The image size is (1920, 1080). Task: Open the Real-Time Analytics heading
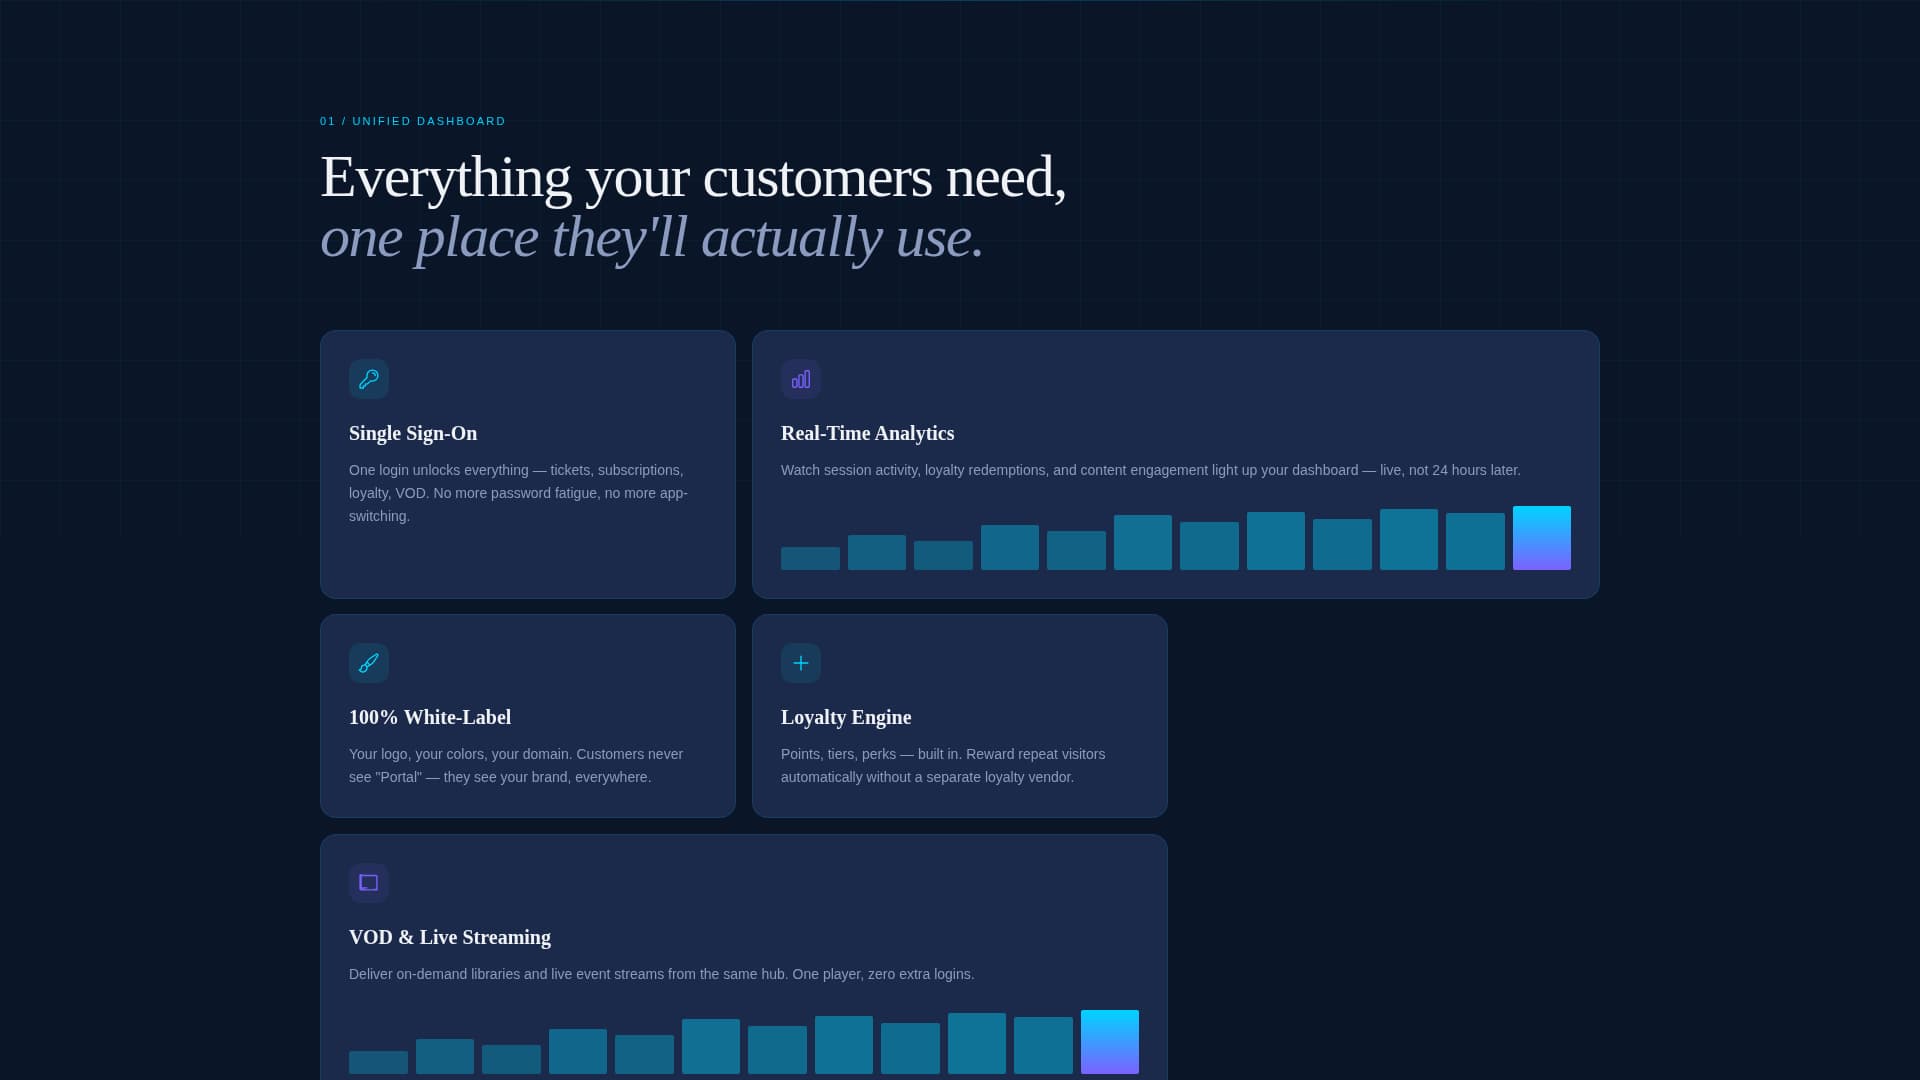coord(867,433)
